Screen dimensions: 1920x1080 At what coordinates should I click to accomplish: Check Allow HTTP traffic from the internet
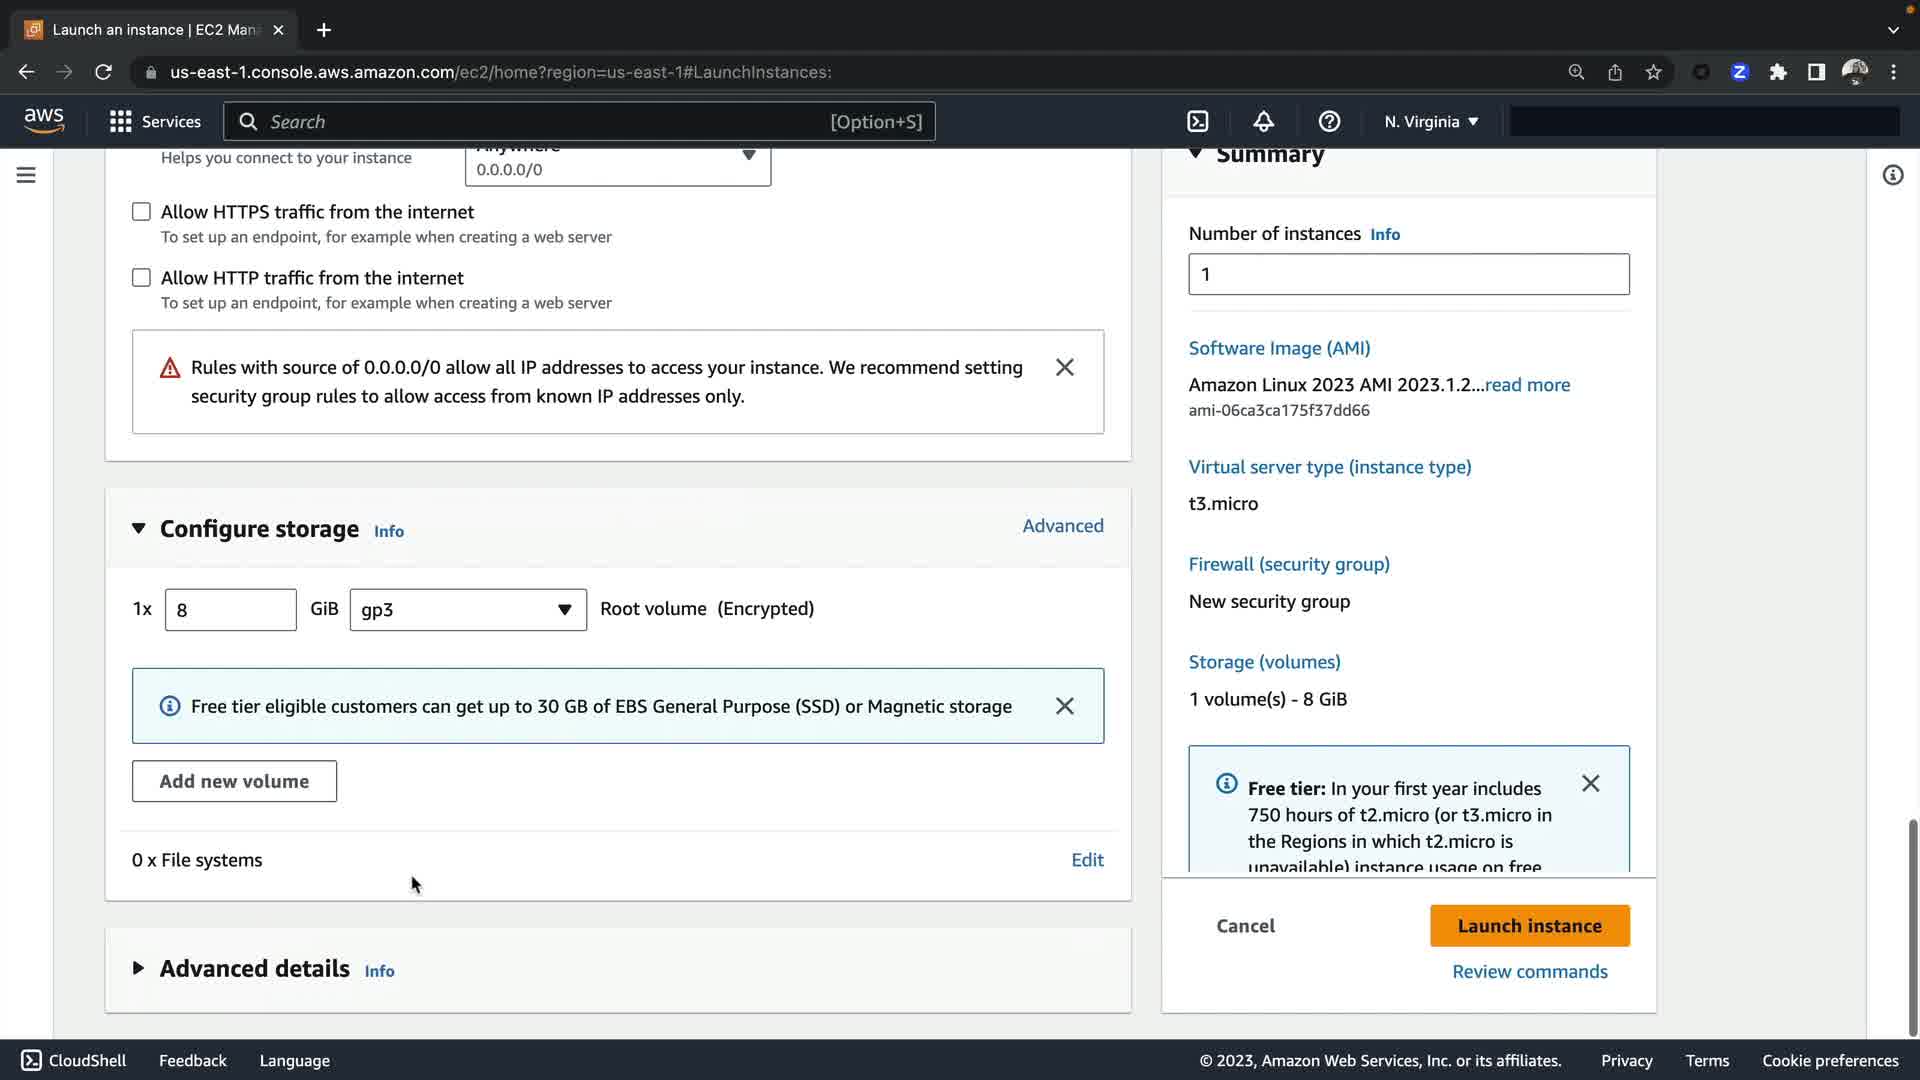141,278
